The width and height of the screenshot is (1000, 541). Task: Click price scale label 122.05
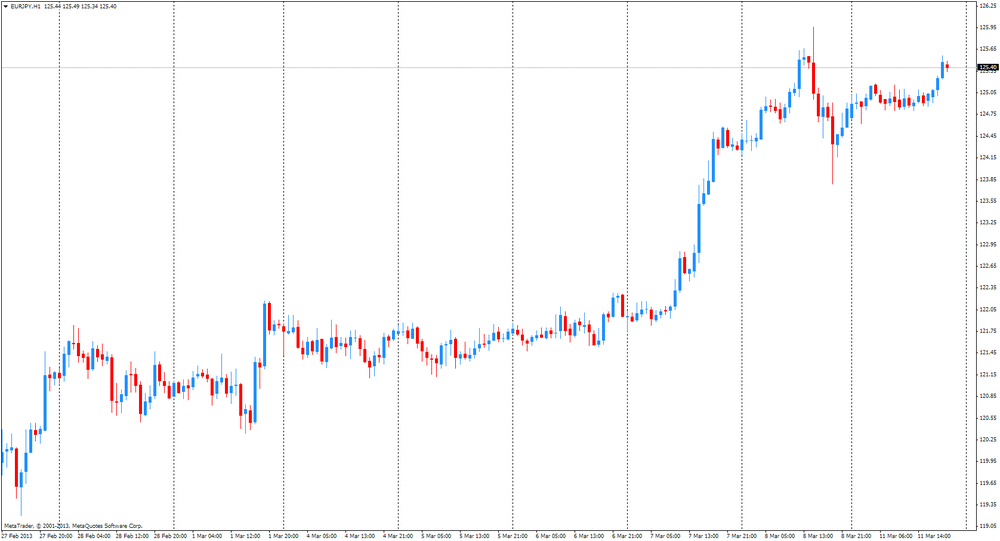988,309
